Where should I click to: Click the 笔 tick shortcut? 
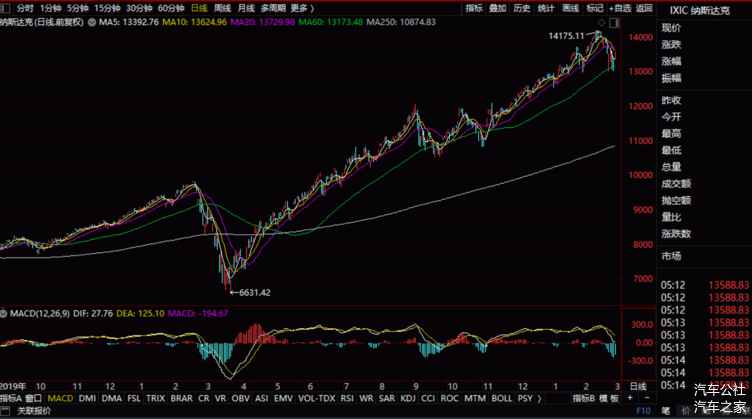pos(666,411)
